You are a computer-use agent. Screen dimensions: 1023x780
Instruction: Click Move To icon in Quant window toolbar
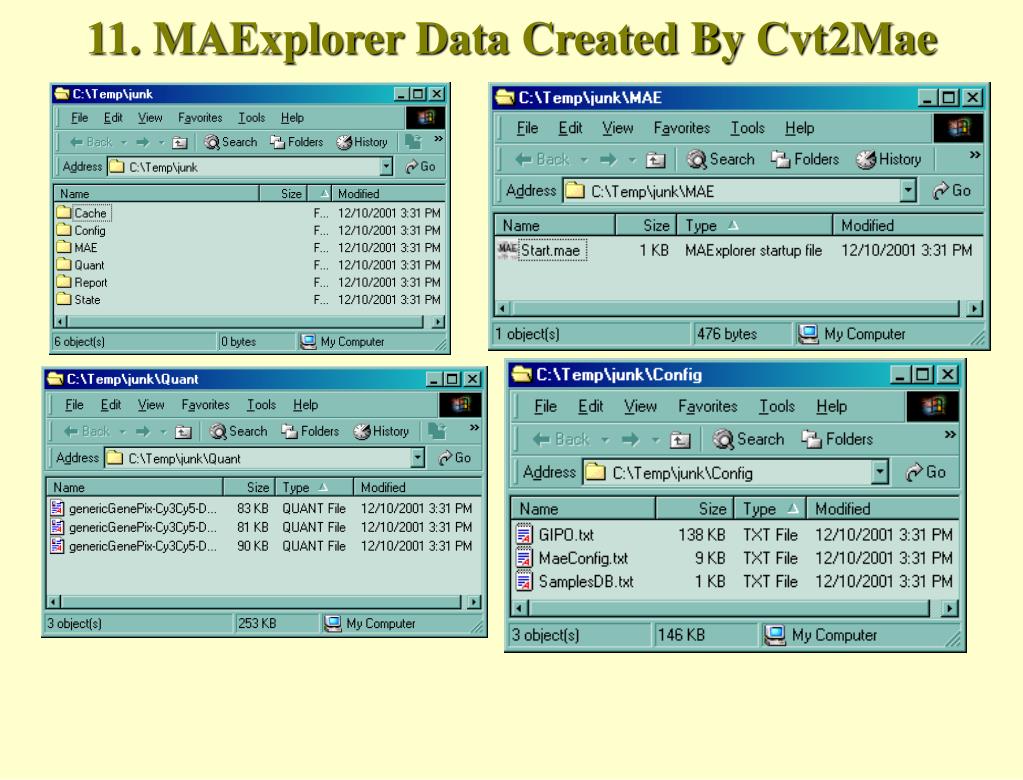[437, 431]
